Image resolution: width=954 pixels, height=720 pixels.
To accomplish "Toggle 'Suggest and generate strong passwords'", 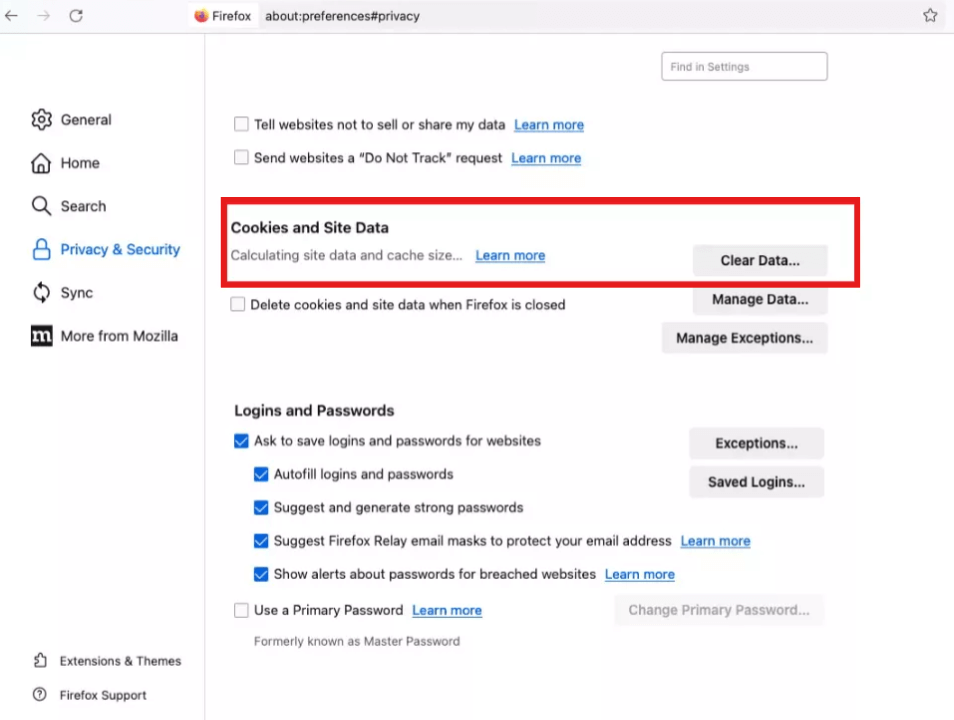I will point(261,508).
